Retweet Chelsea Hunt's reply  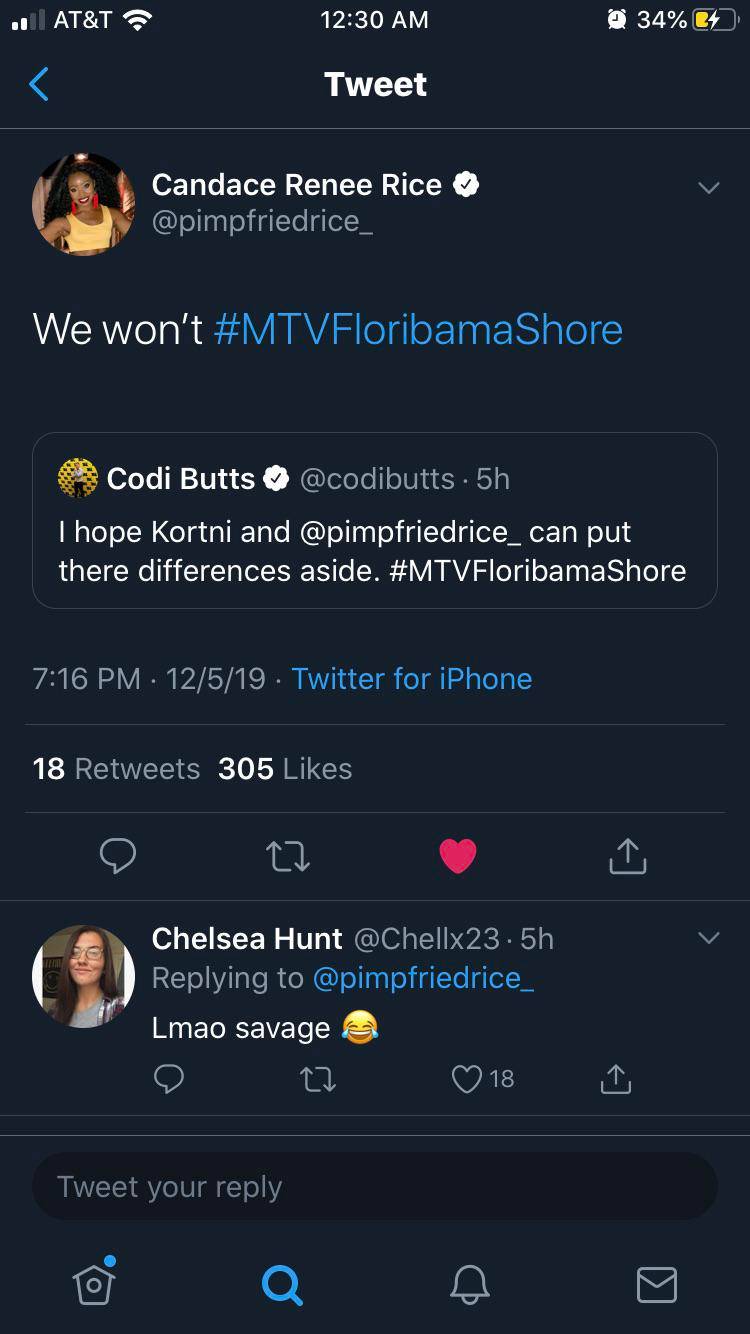tap(318, 1079)
